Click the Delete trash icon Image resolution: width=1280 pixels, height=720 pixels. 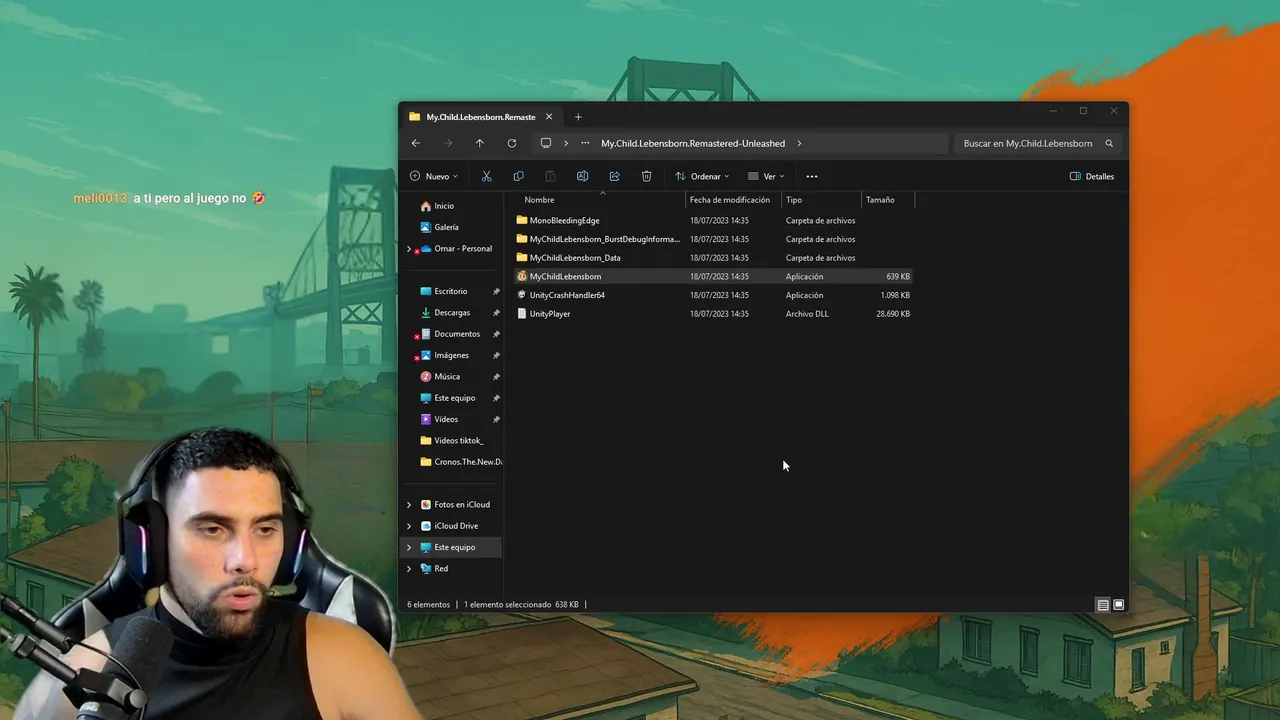click(x=646, y=176)
